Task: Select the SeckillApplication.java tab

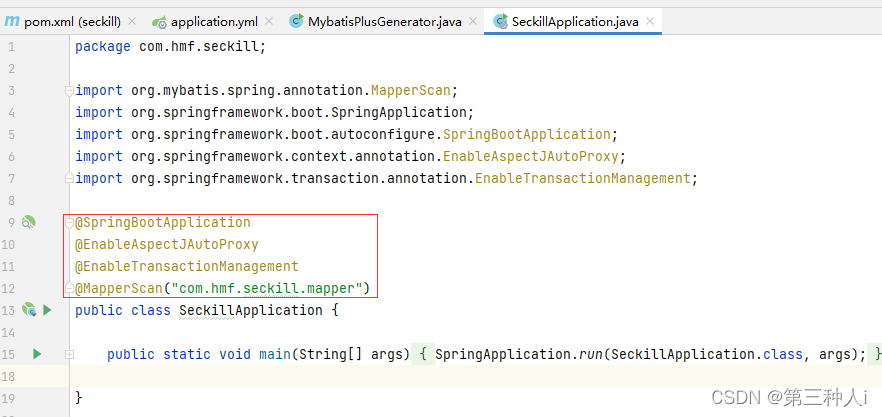Action: (x=575, y=21)
